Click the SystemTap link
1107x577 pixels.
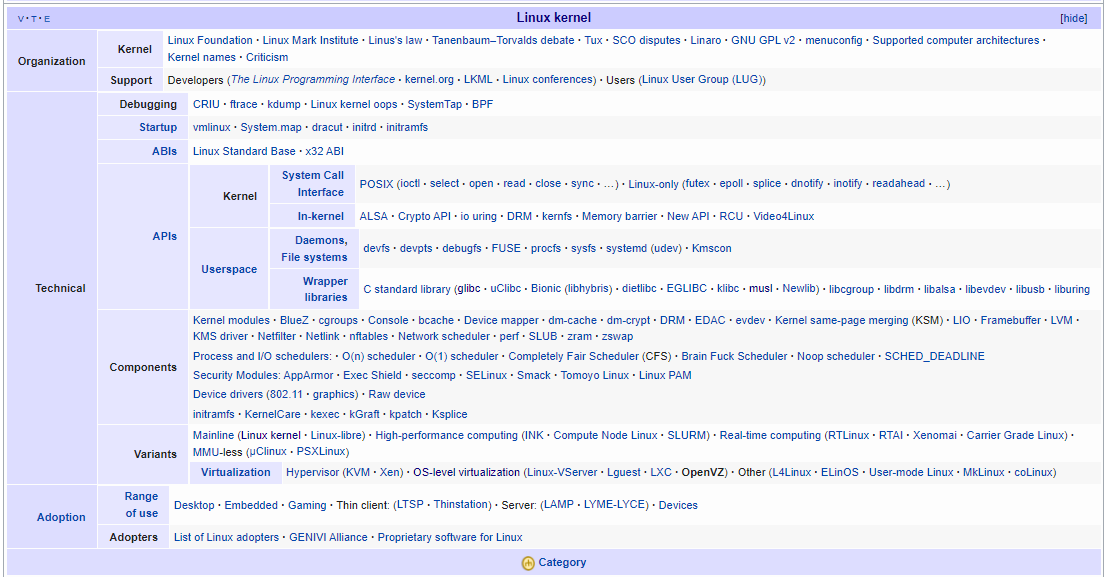coord(434,104)
